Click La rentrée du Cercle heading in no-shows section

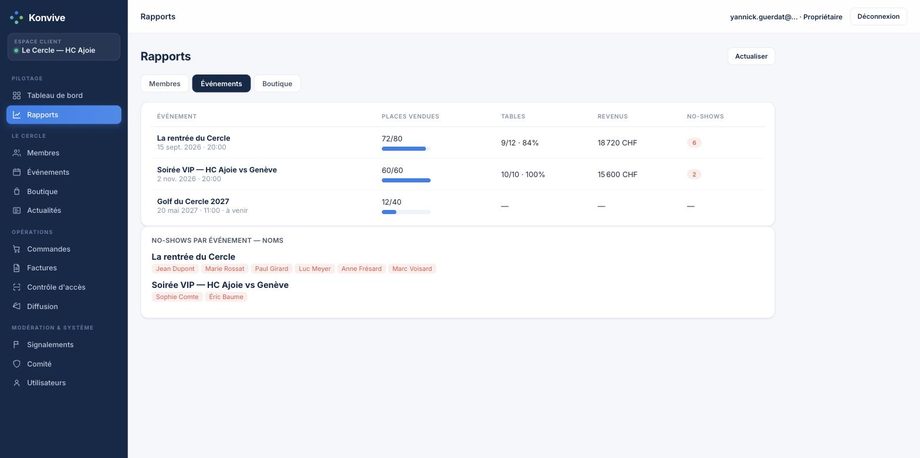[x=194, y=257]
